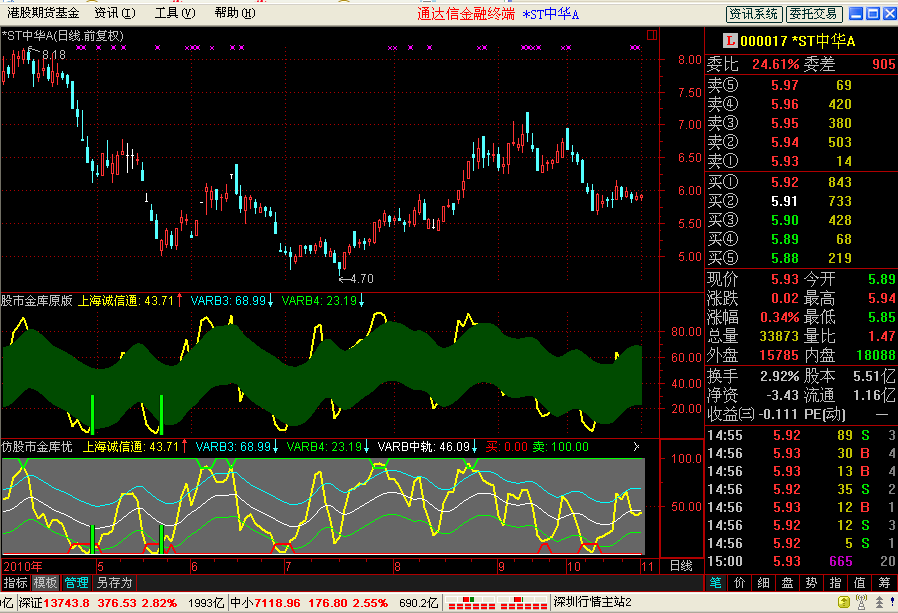Click the 日线 period label

[x=682, y=566]
